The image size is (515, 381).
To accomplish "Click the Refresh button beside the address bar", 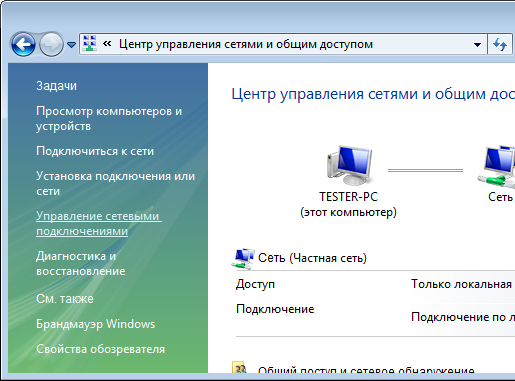I will 500,44.
